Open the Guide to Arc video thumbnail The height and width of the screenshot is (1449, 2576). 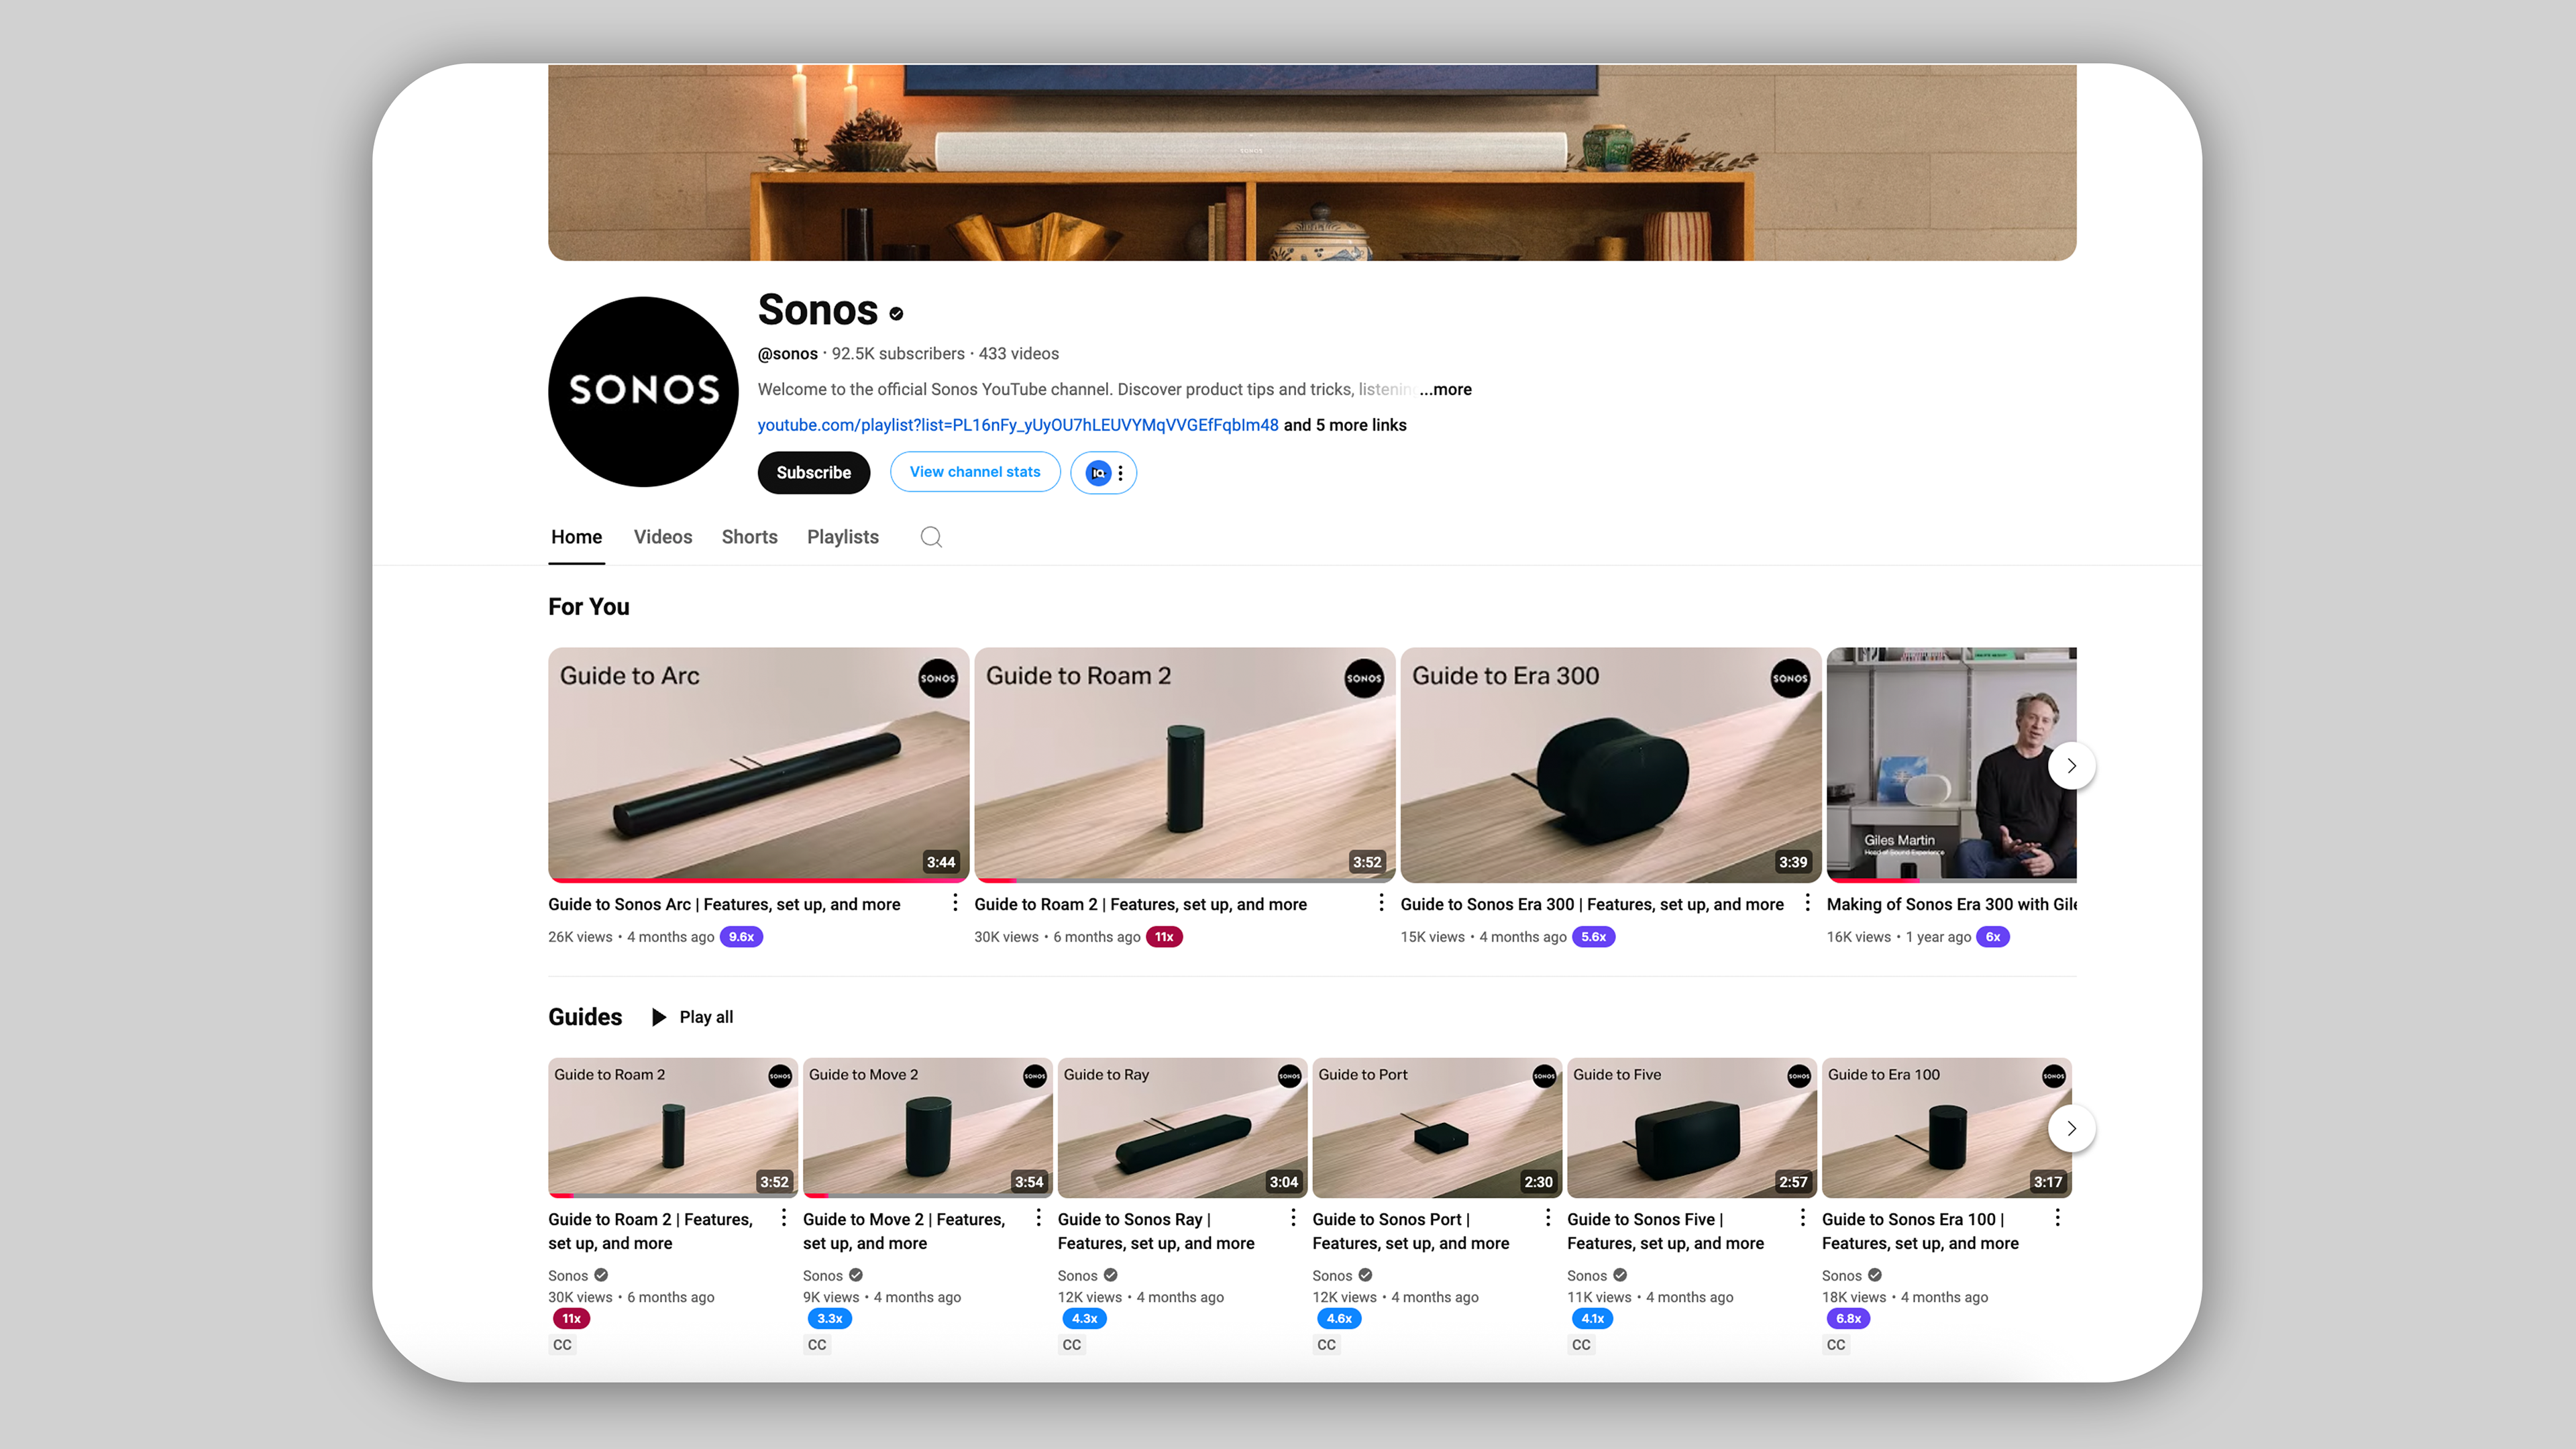point(758,764)
